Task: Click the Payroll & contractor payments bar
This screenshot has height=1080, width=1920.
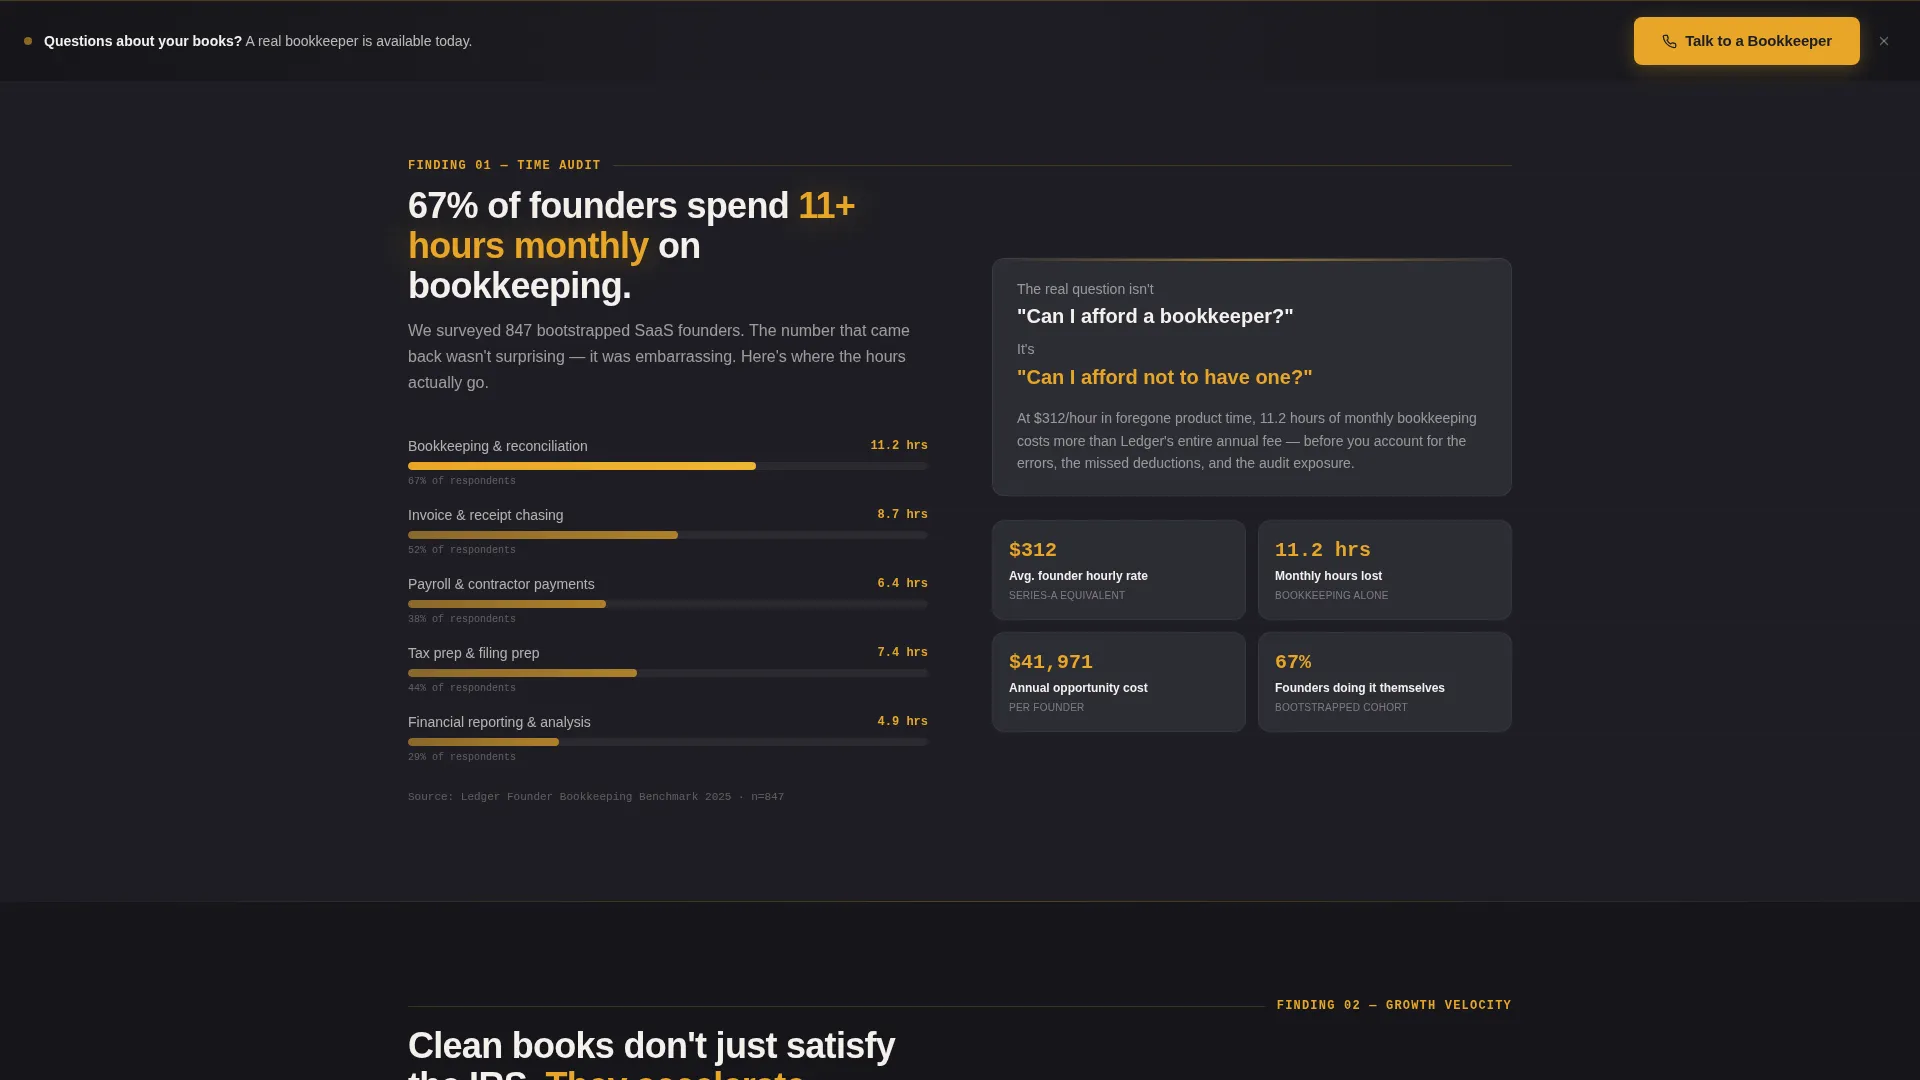Action: tap(668, 604)
